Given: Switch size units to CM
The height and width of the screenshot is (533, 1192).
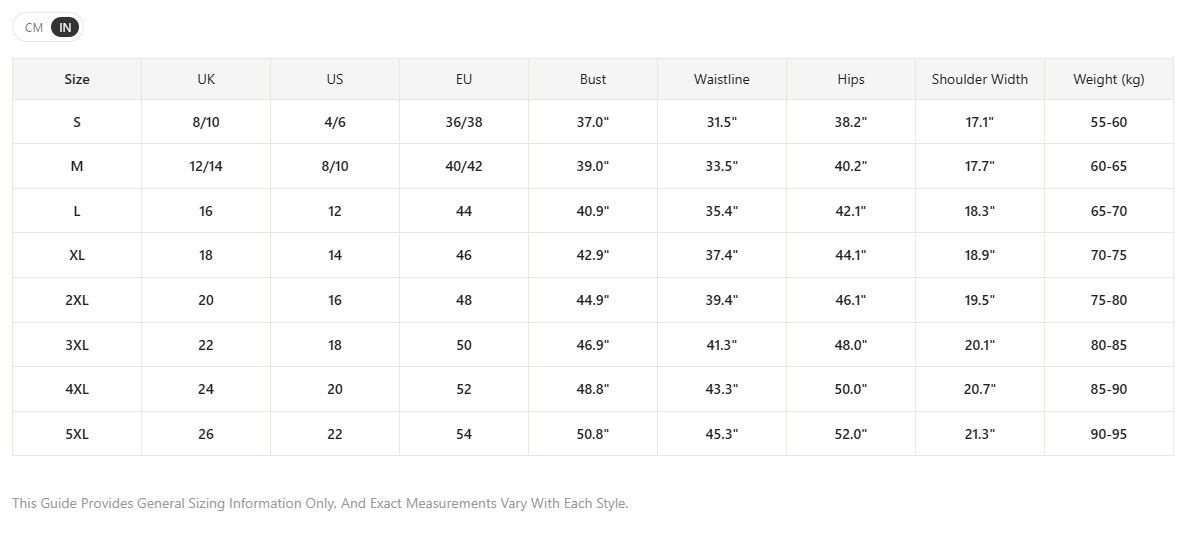Looking at the screenshot, I should coord(33,27).
